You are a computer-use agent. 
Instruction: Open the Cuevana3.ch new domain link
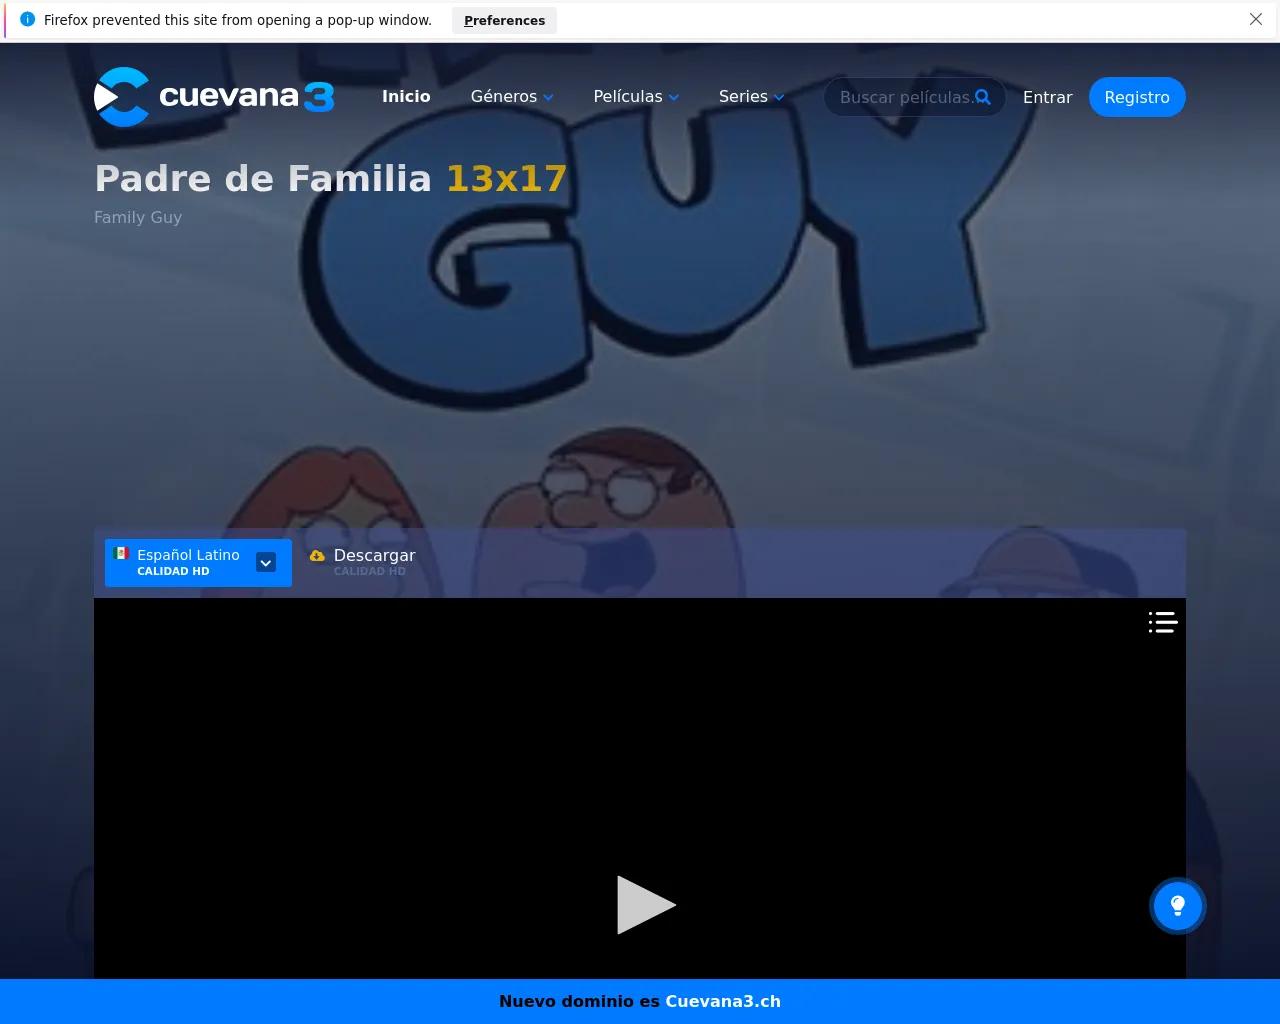723,1001
